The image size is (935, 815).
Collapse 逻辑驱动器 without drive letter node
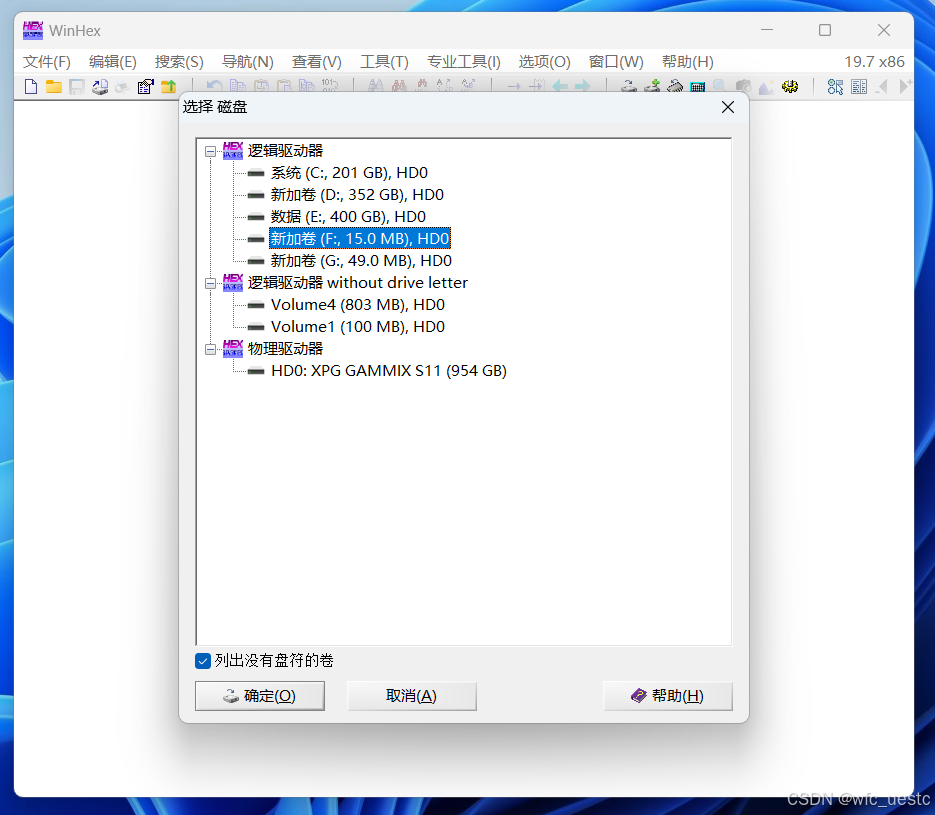click(x=210, y=284)
